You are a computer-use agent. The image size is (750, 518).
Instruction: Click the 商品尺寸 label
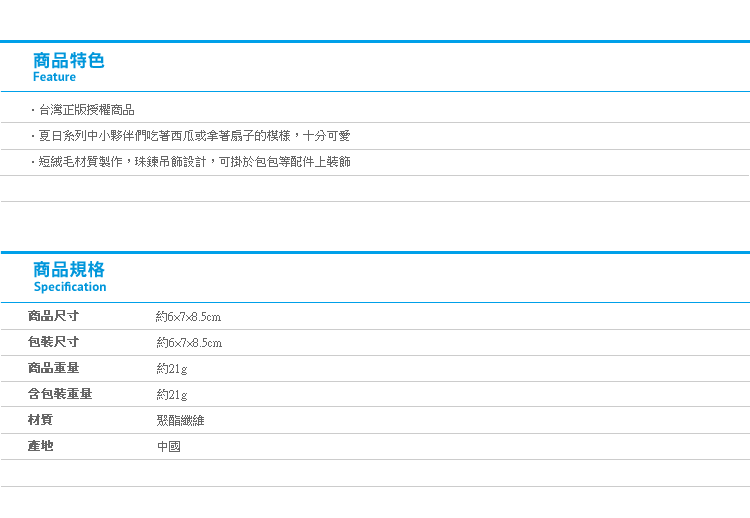point(53,316)
